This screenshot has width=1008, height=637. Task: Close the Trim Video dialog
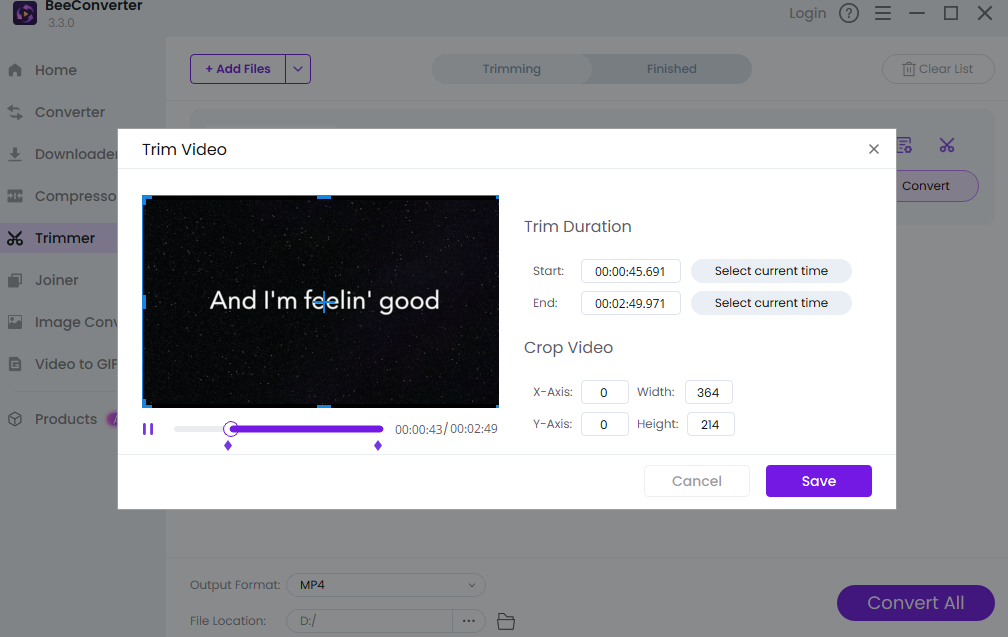[873, 149]
